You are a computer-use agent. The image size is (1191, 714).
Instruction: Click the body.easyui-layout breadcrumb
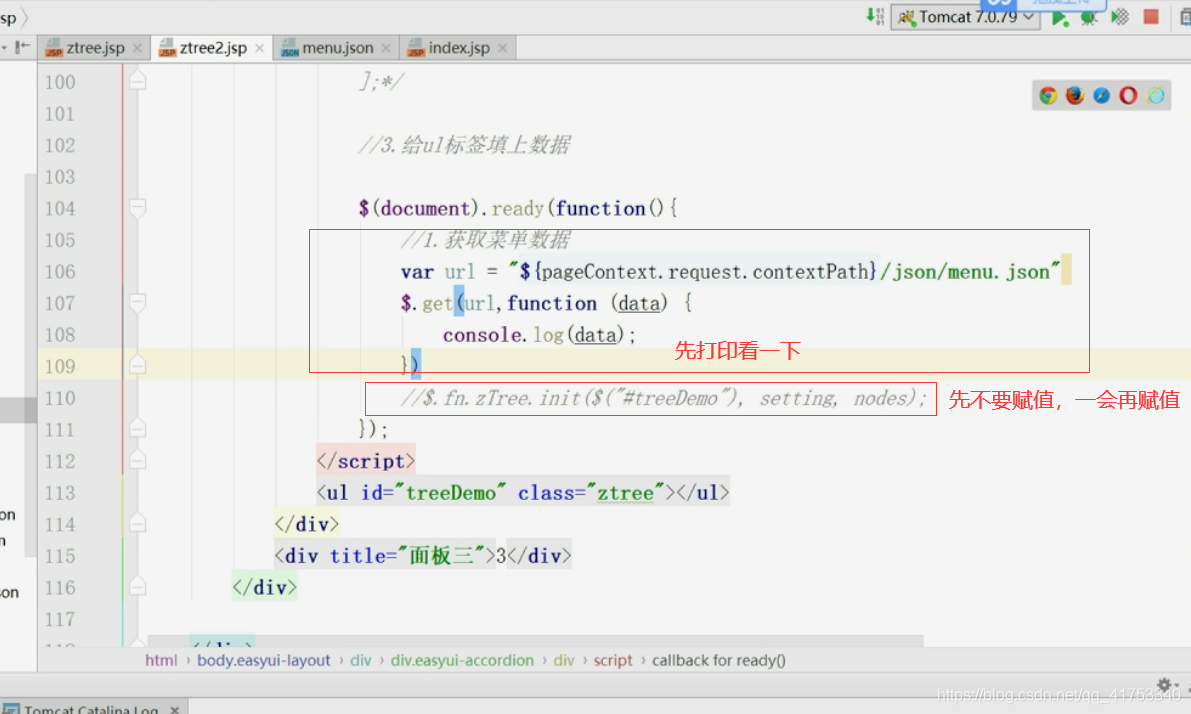[264, 660]
